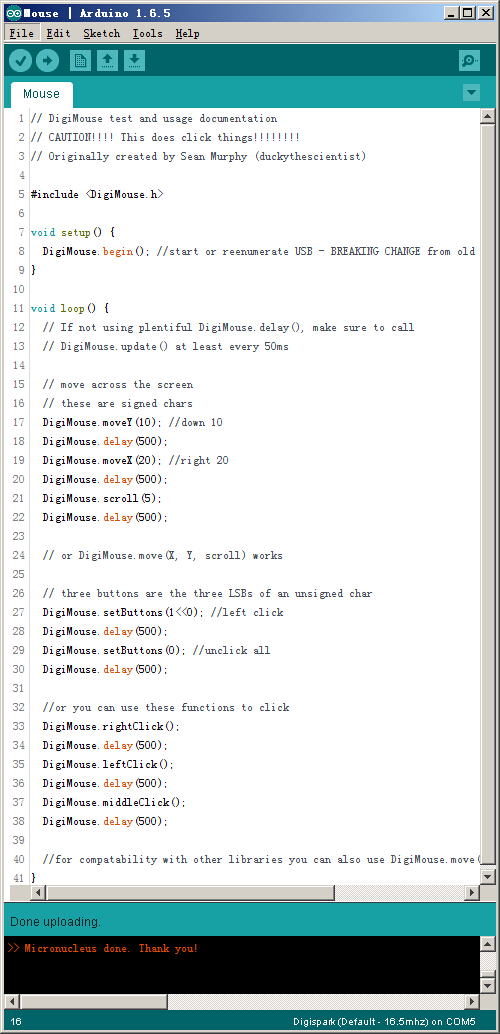Click the Save sketch down-arrow icon
500x1034 pixels.
point(134,61)
